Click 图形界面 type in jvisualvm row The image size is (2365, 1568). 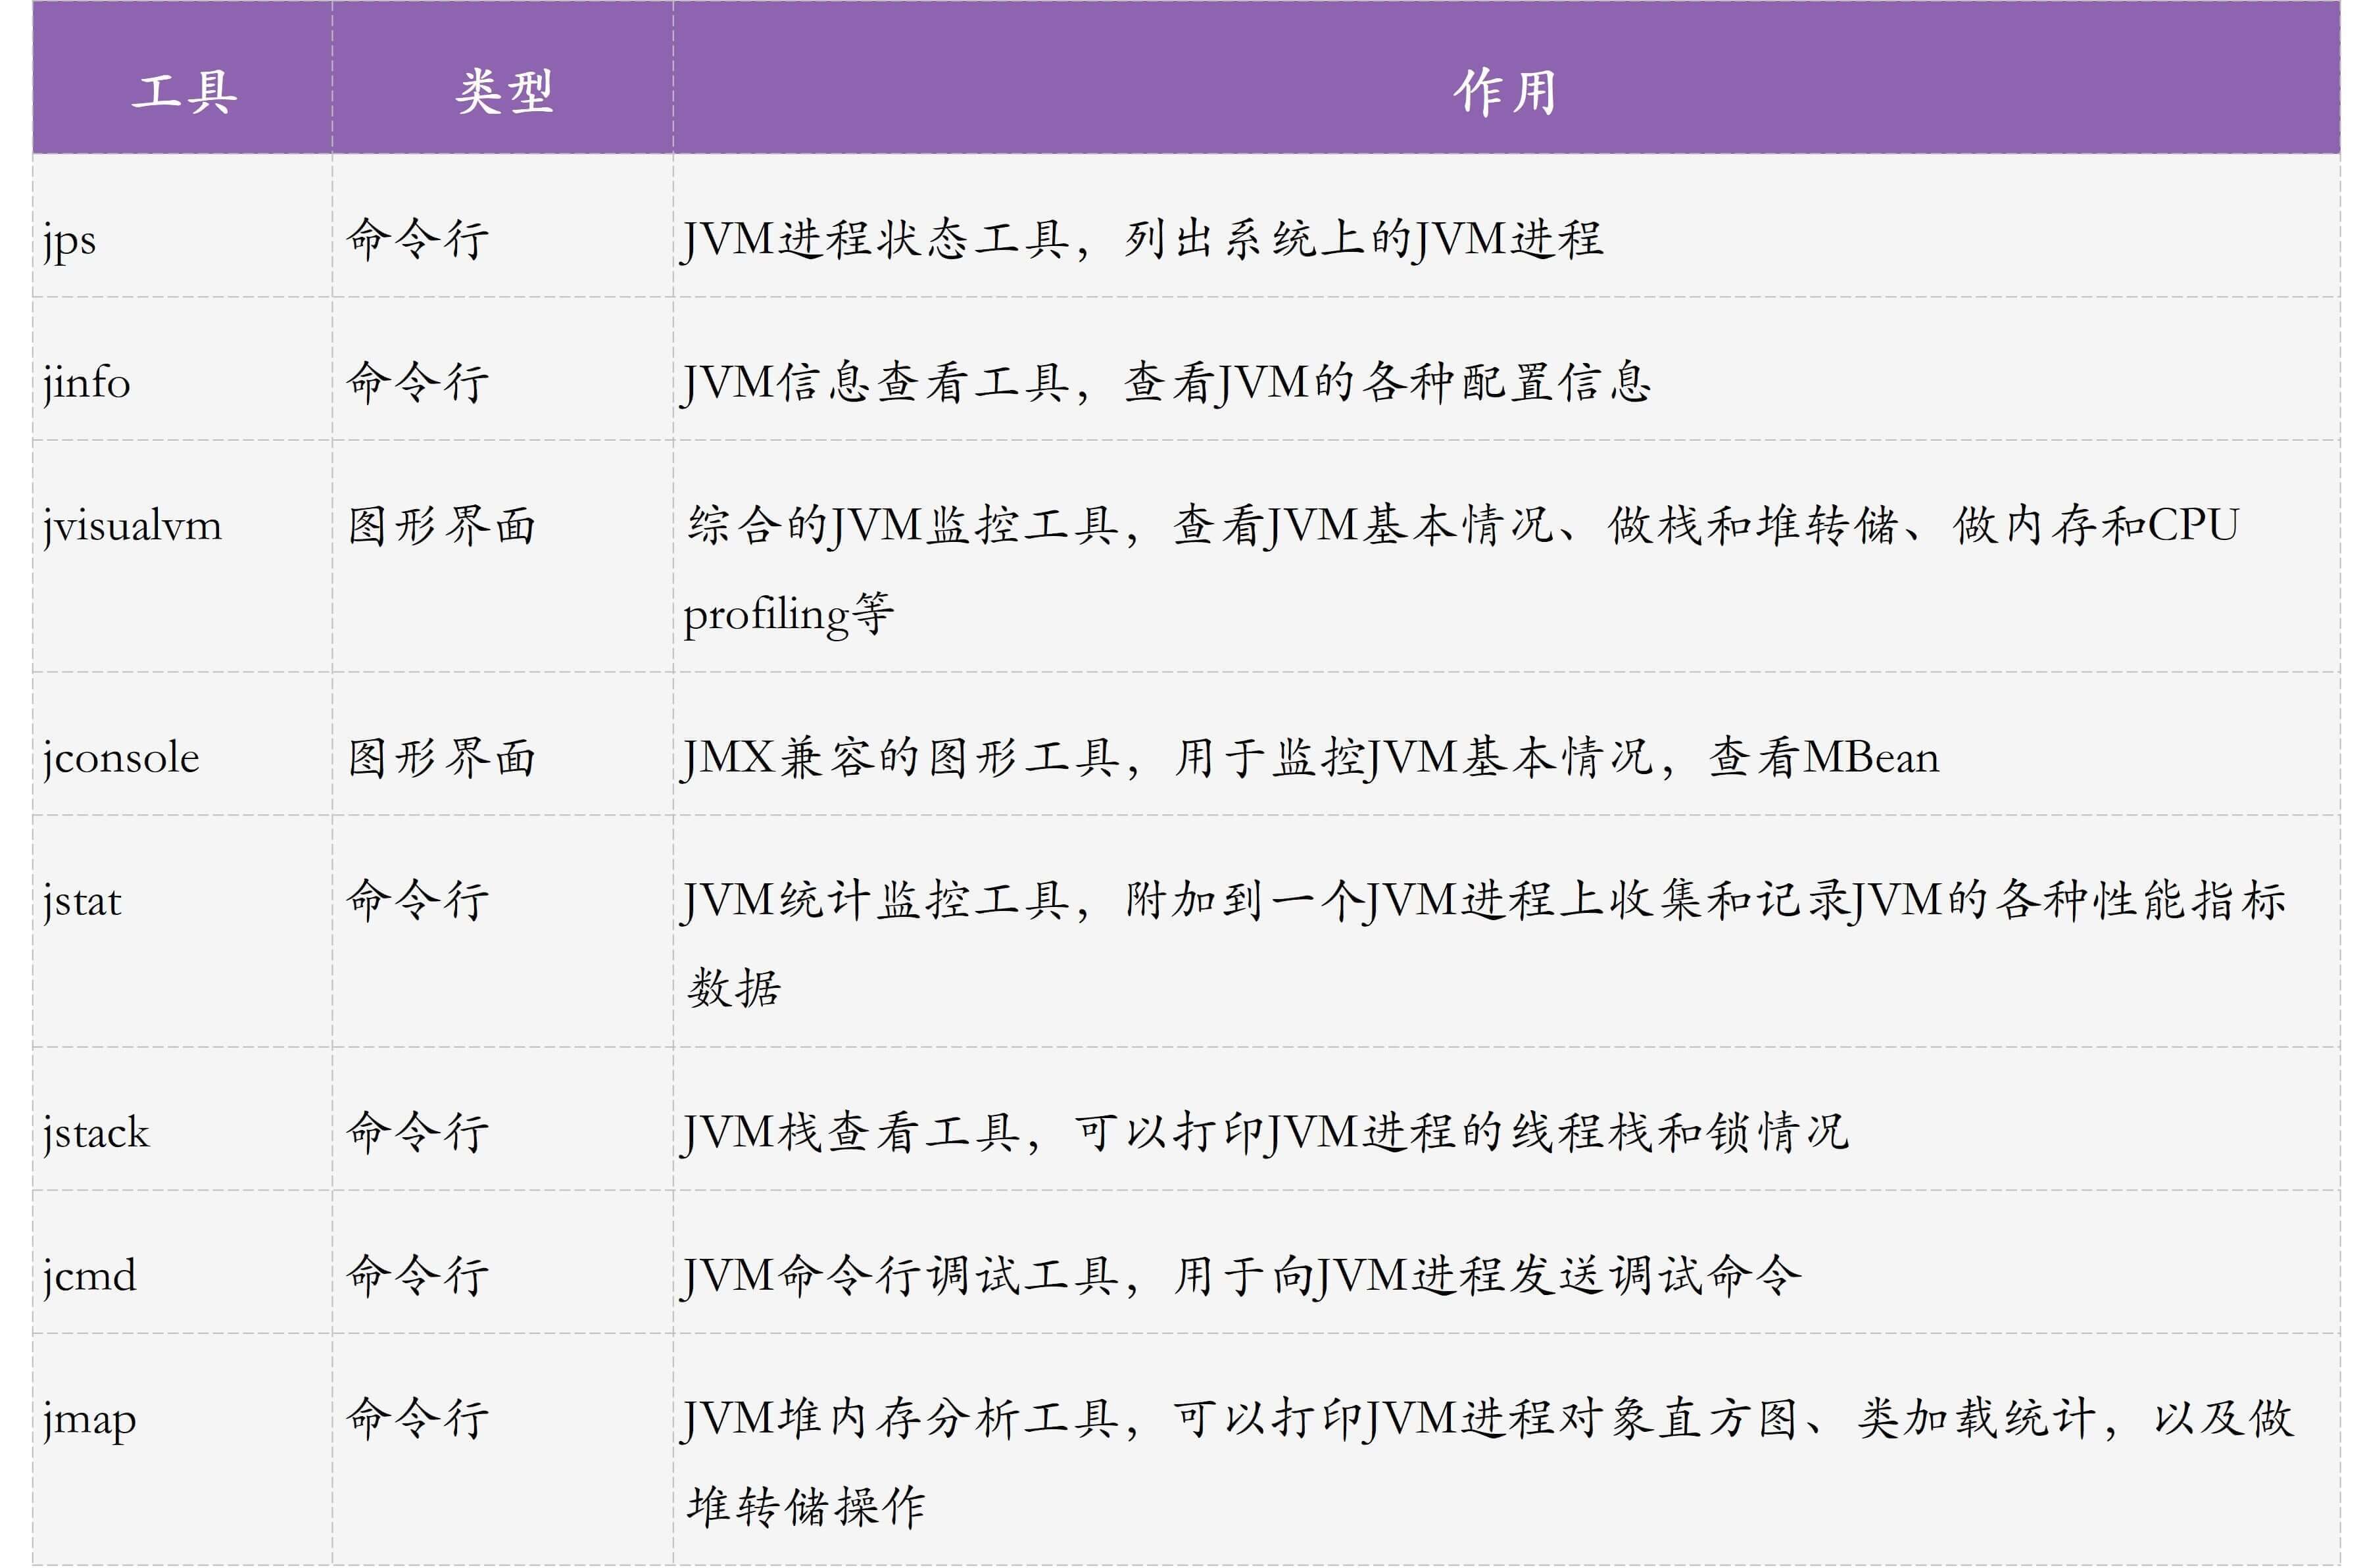pos(442,526)
